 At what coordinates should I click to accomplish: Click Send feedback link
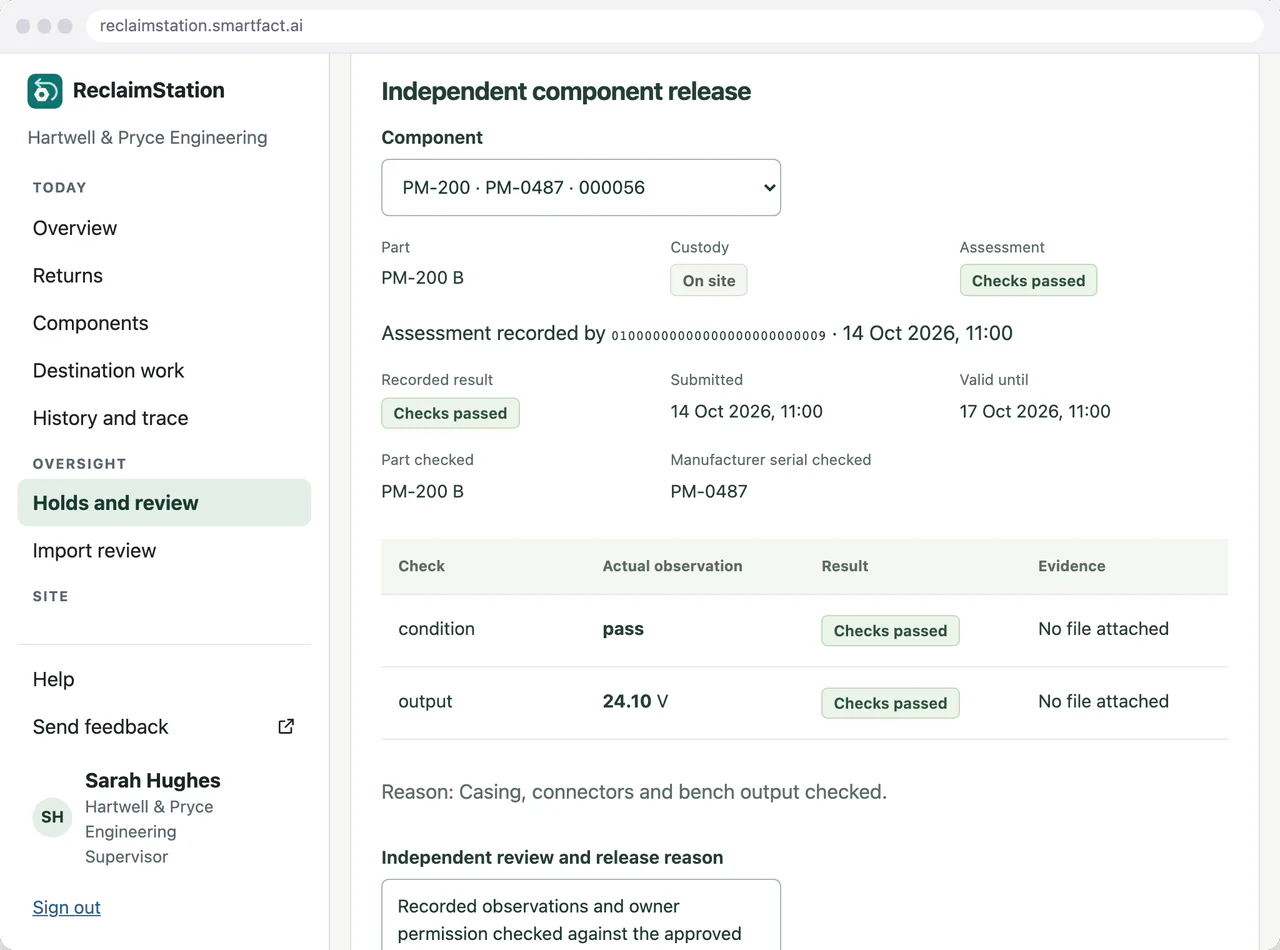[164, 727]
